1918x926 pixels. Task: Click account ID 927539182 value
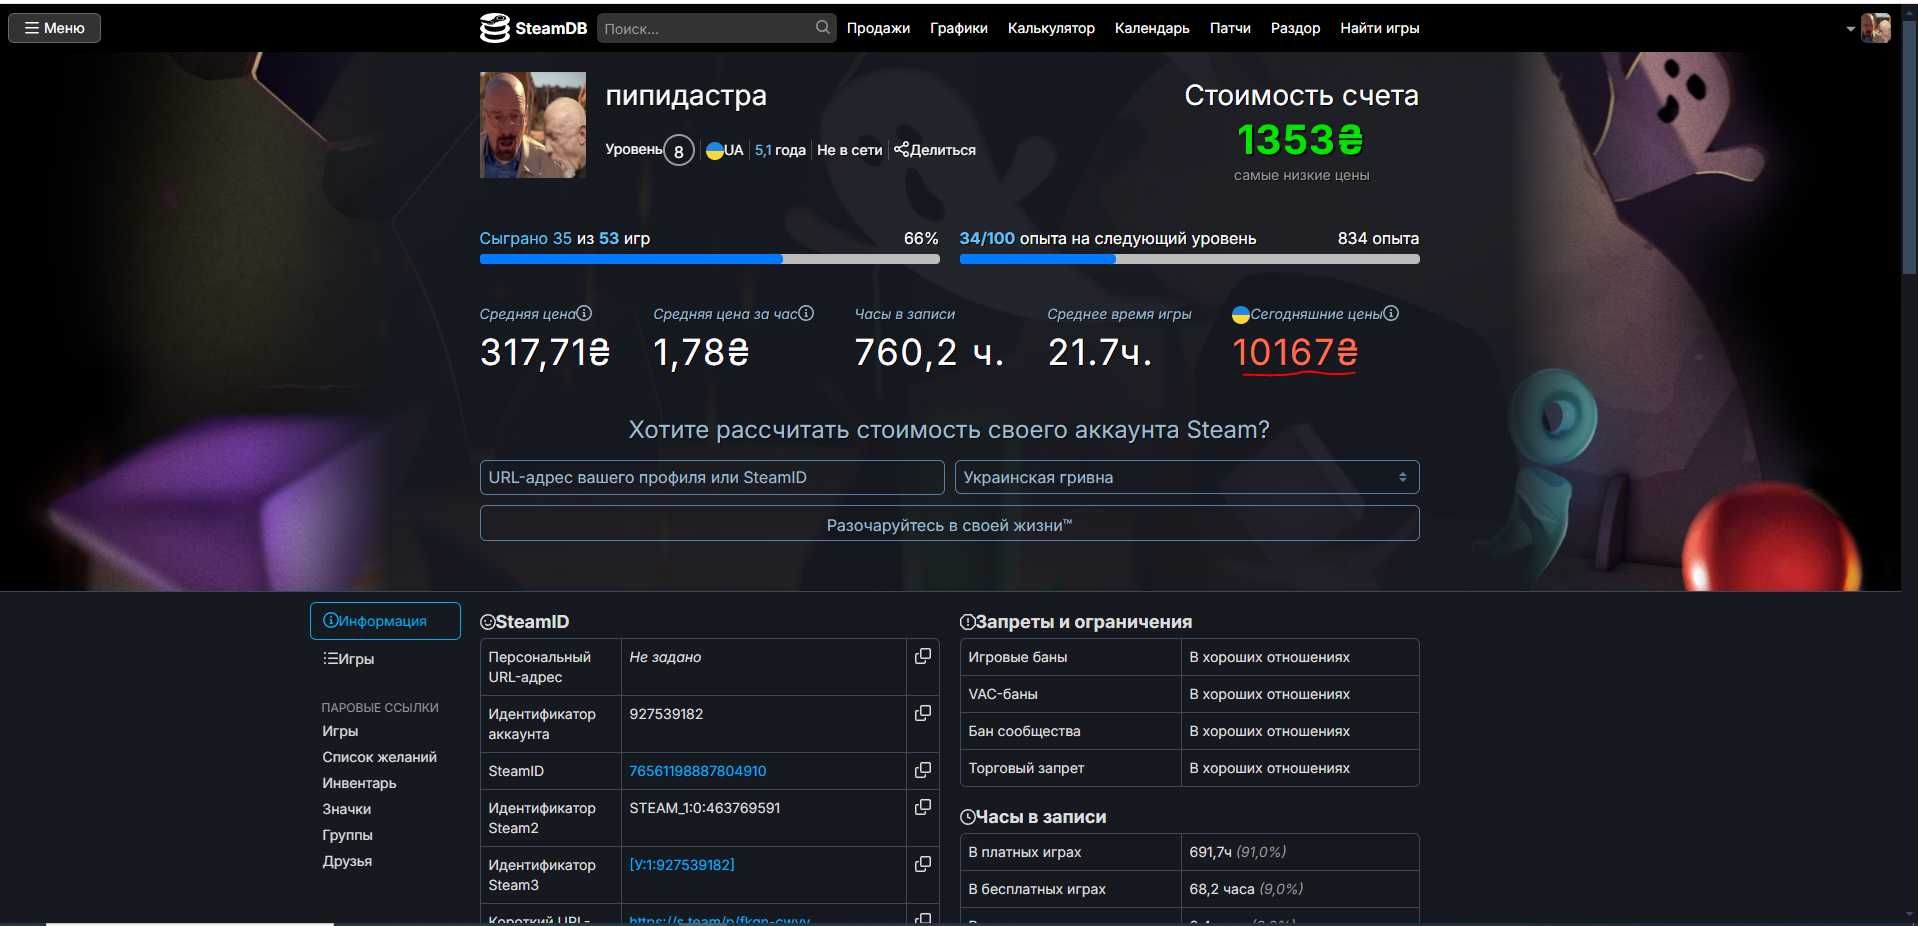(666, 714)
